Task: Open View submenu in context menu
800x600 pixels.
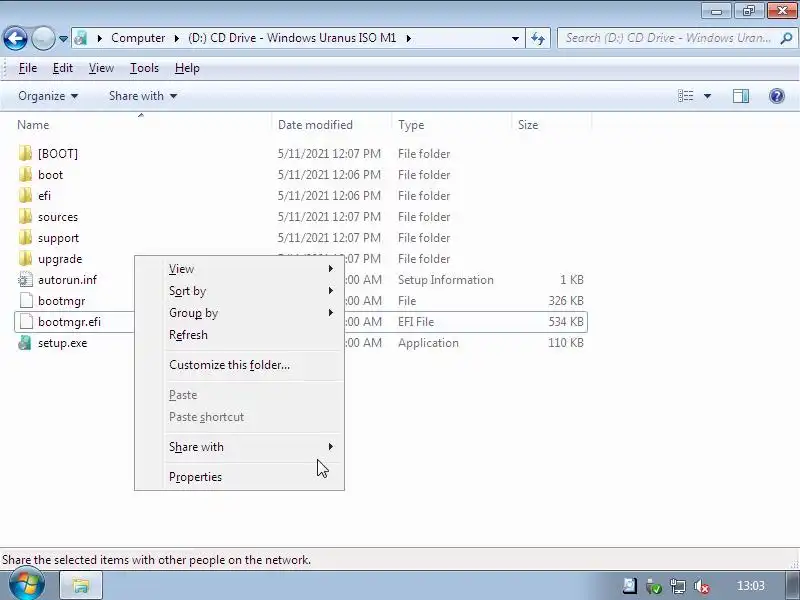Action: [252, 269]
